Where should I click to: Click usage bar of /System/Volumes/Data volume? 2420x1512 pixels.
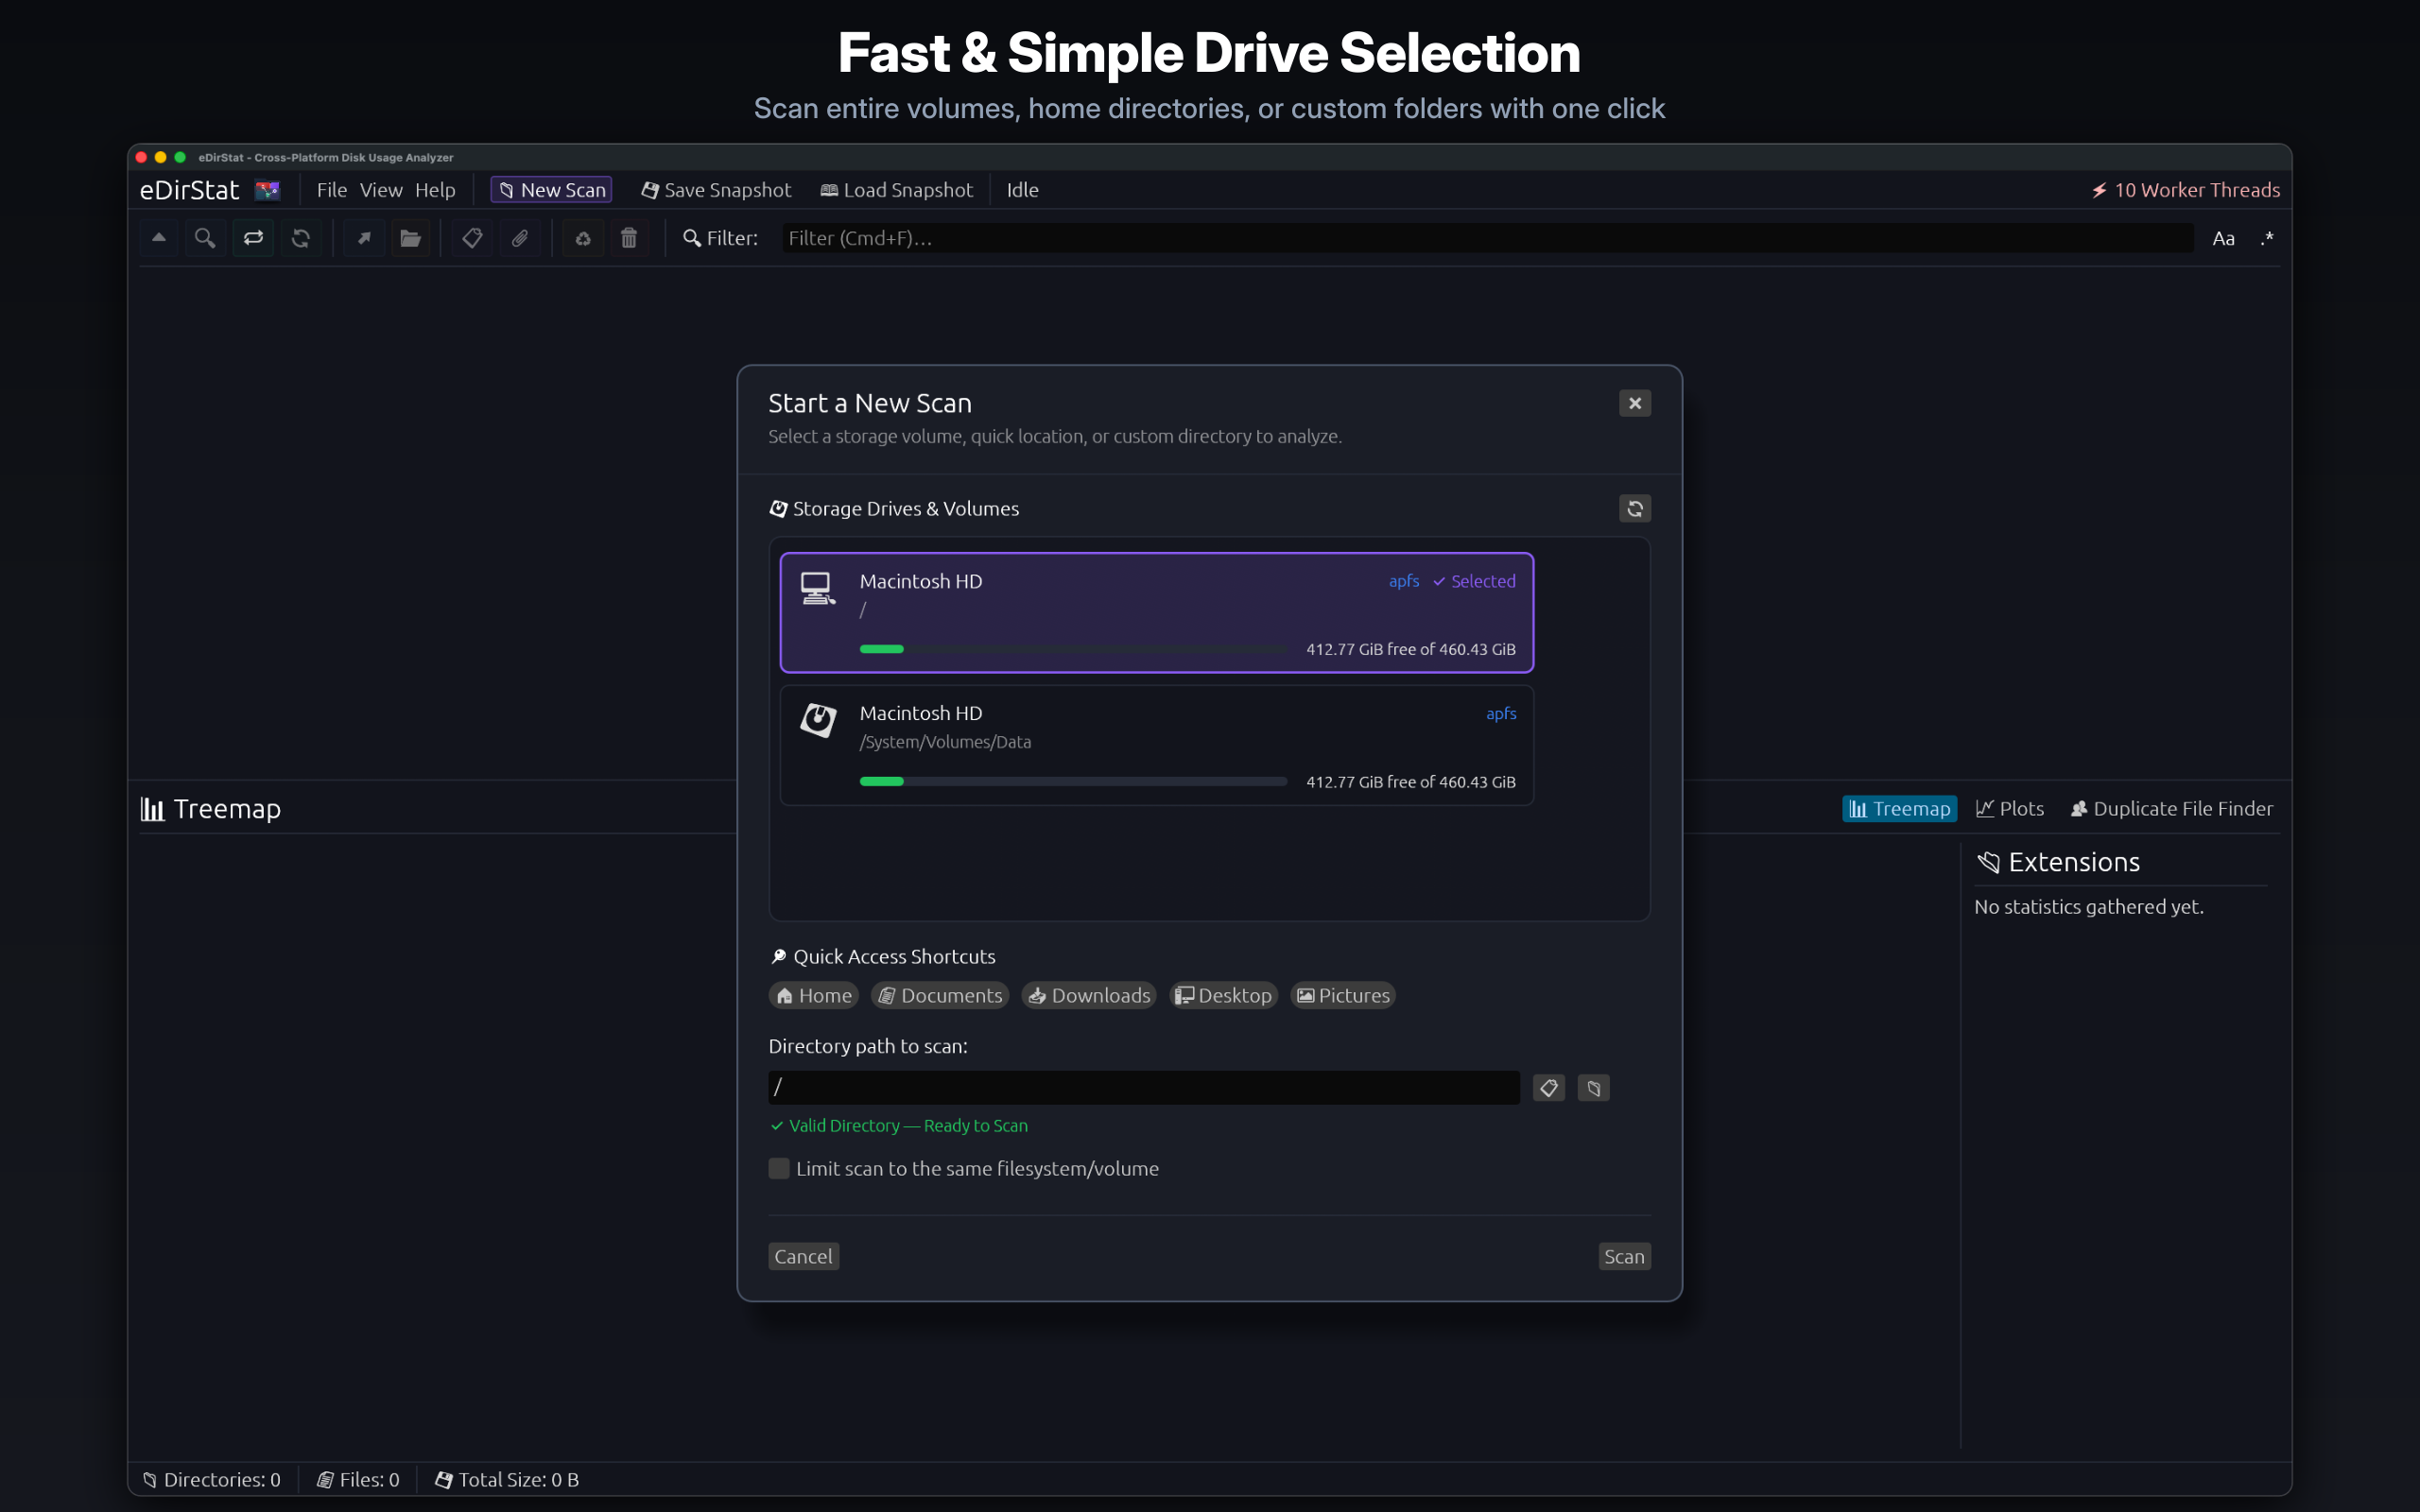click(x=1073, y=781)
